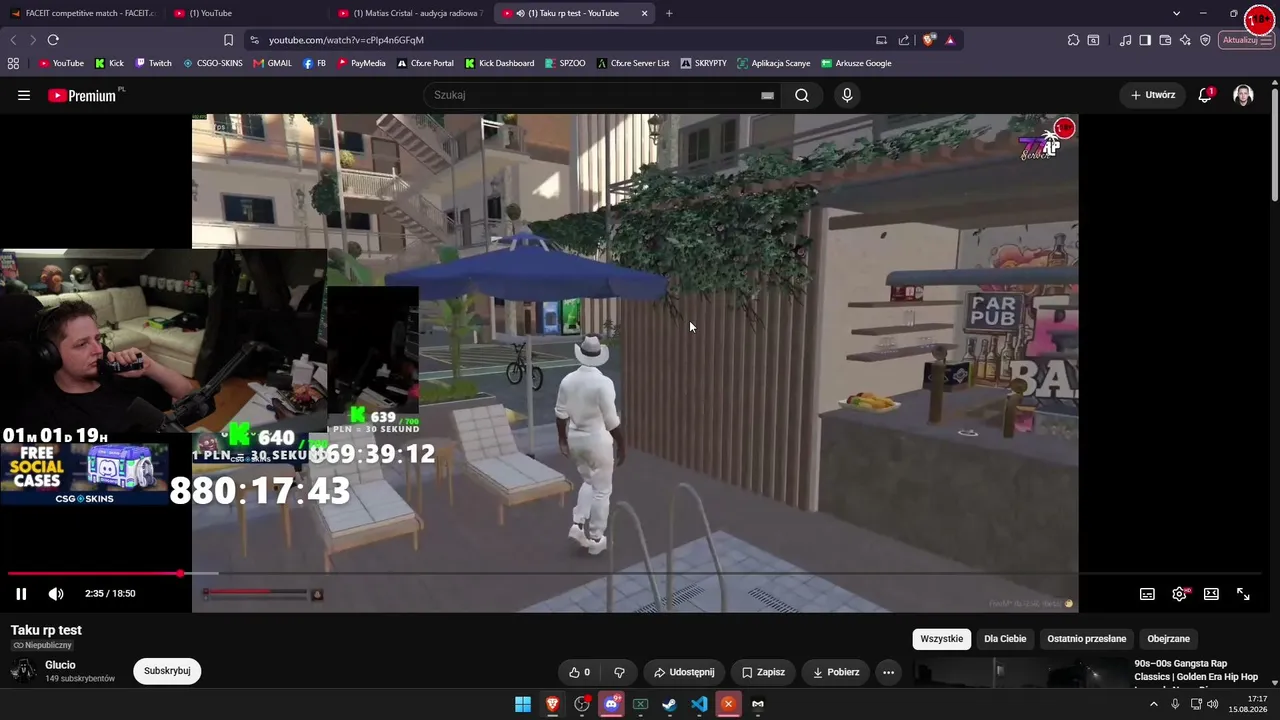This screenshot has width=1280, height=720.
Task: Close the Taku rp test tab
Action: coord(644,13)
